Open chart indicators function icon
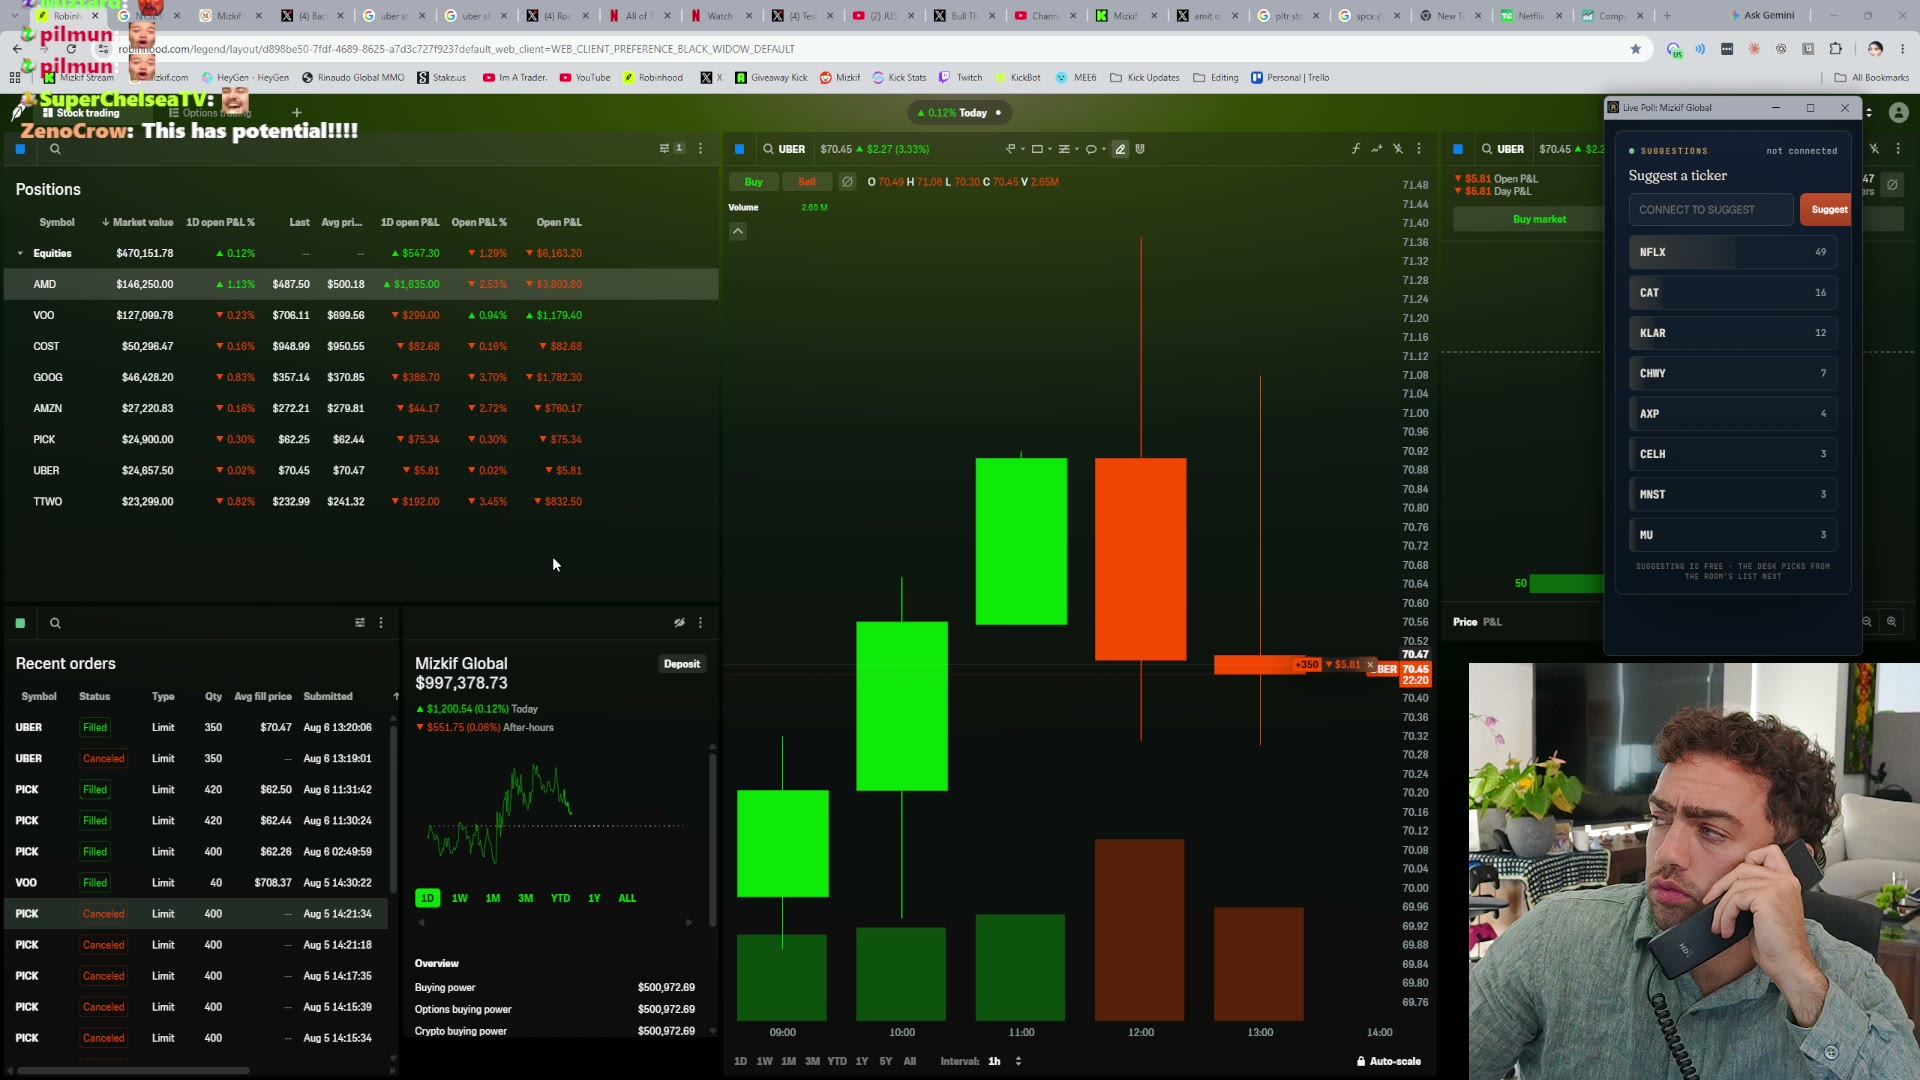Screen dimensions: 1920x1080 pyautogui.click(x=1356, y=149)
